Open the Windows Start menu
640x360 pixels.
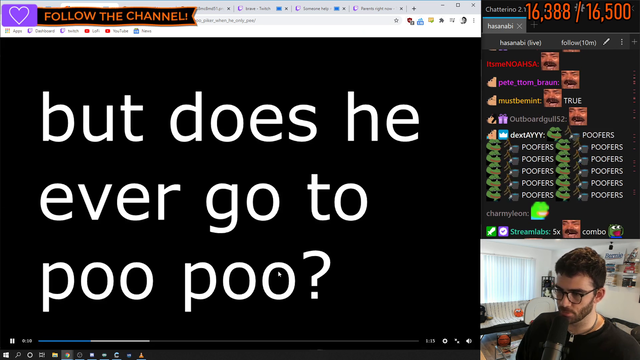[x=6, y=355]
